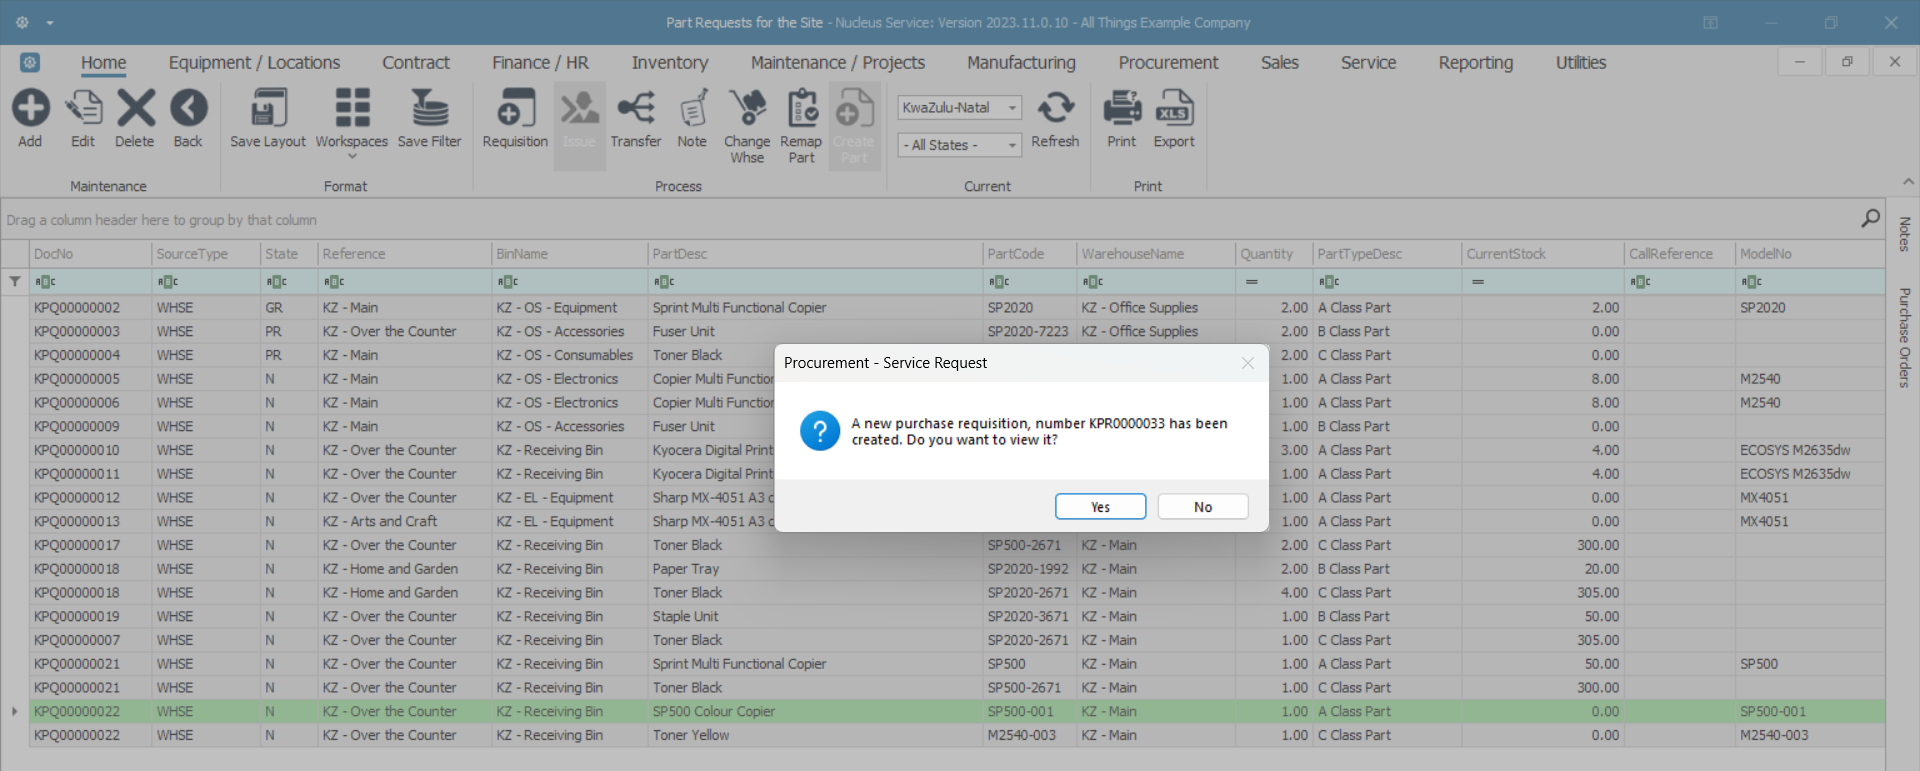
Task: Sort by the DocNo column header
Action: (x=90, y=254)
